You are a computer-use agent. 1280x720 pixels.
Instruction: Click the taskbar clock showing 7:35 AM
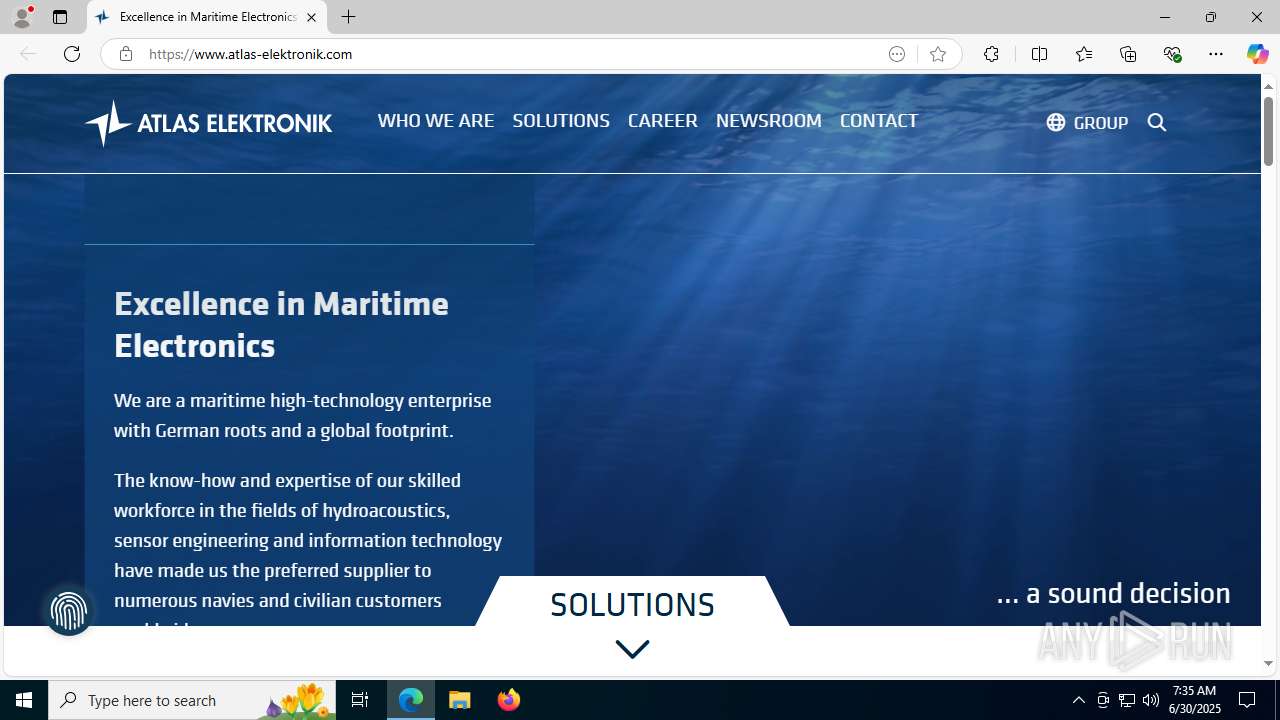click(1196, 700)
